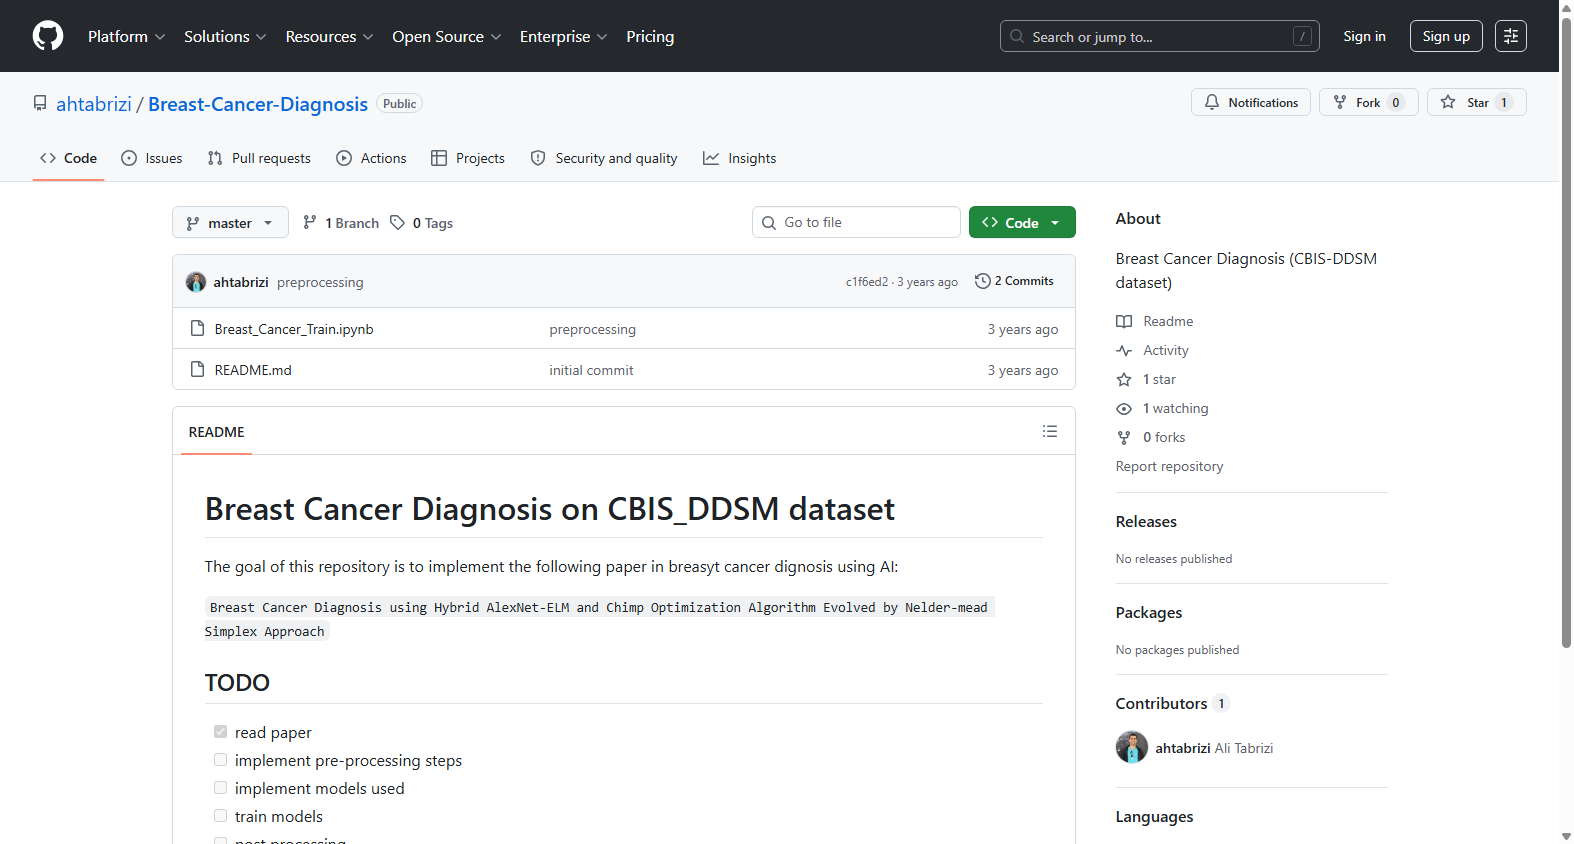Open commit hash c1f6ed2
Screen dimensions: 1574x844
[x=866, y=282]
